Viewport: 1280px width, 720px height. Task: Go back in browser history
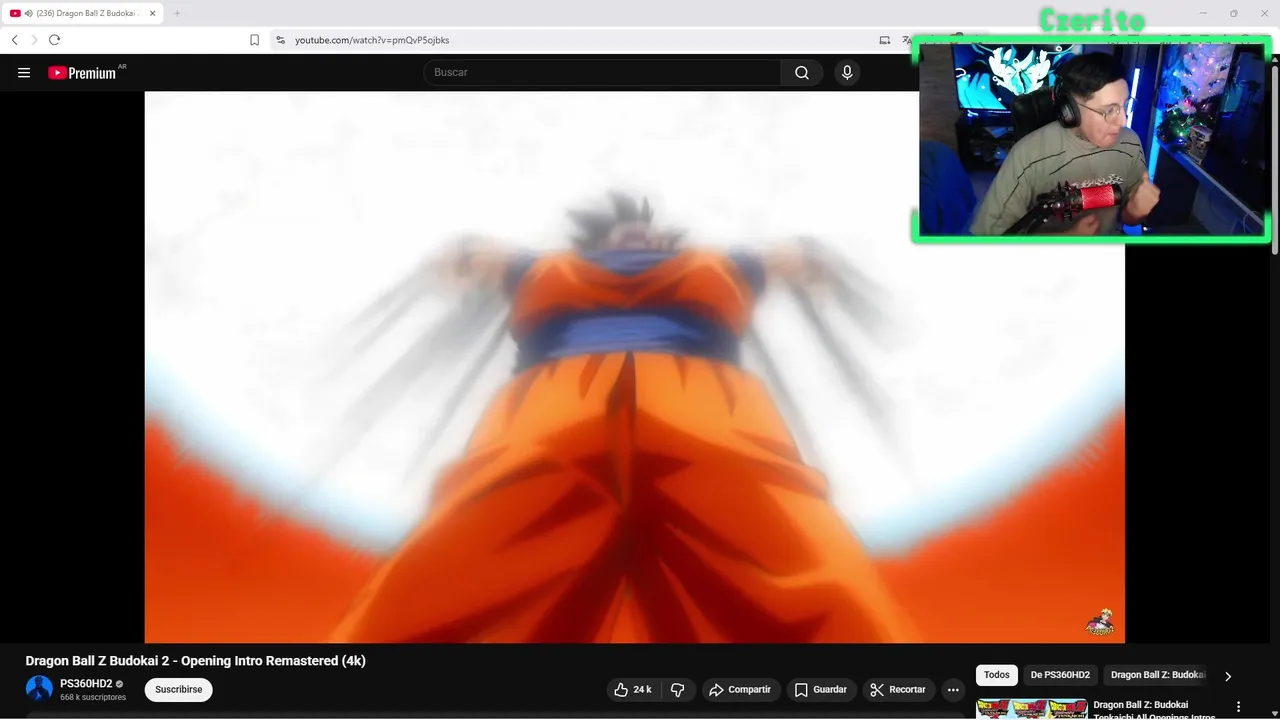point(15,40)
